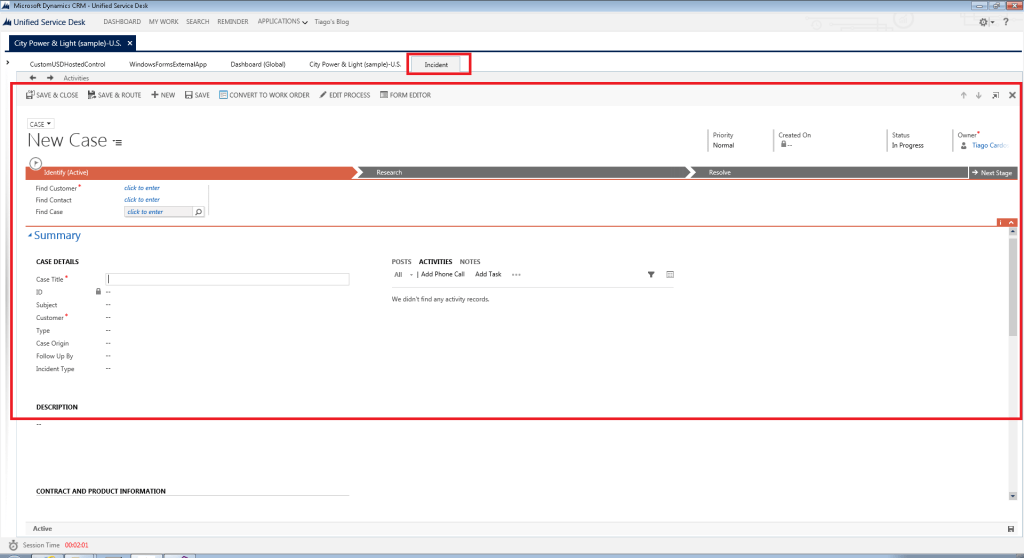1024x558 pixels.
Task: Click the save icon in bottom status bar
Action: point(1011,528)
